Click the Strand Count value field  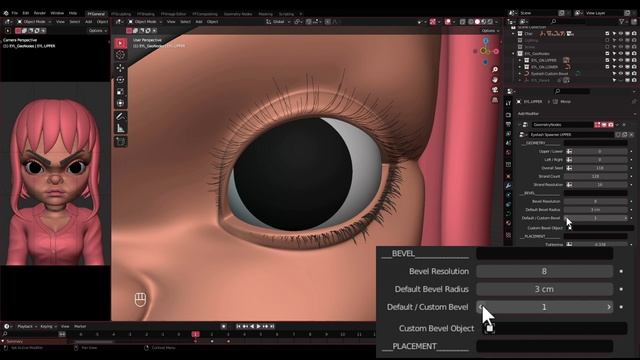[595, 176]
